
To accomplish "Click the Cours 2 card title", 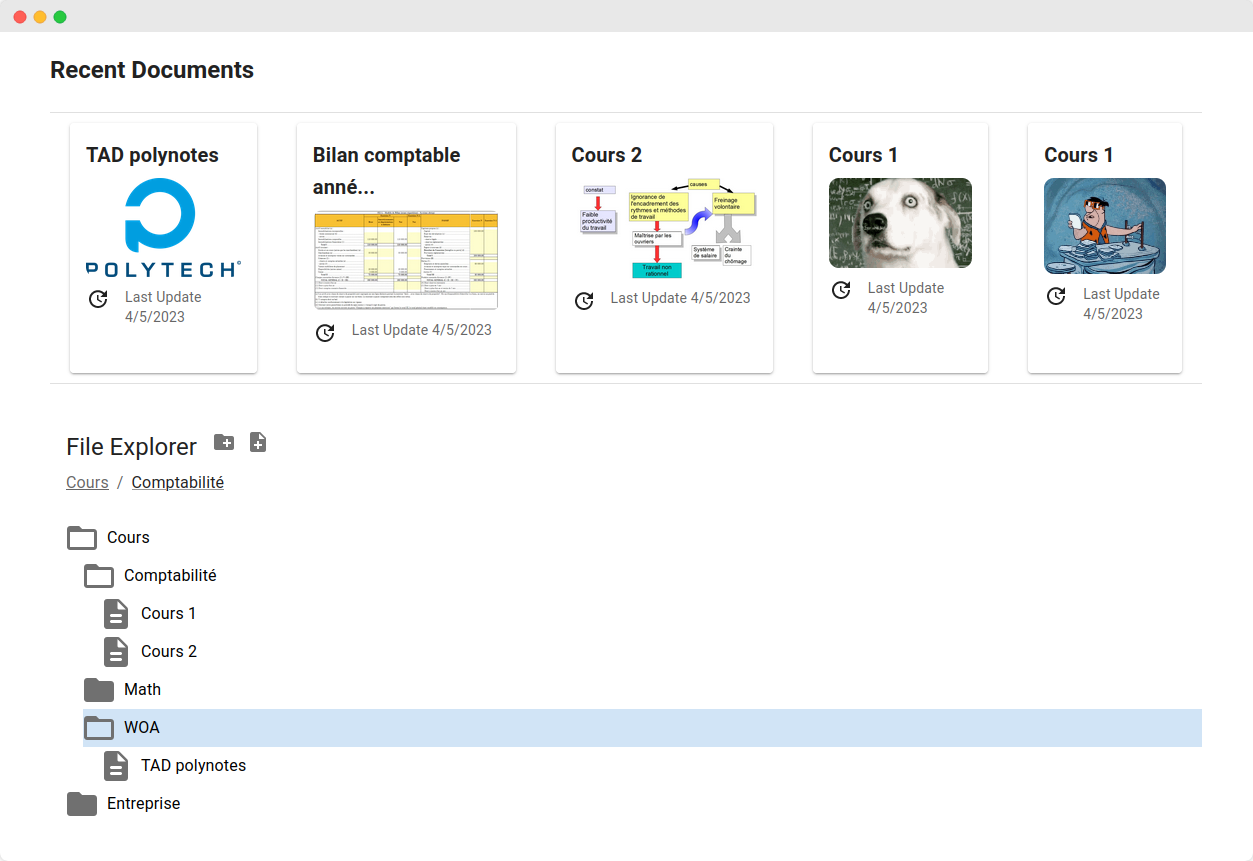I will (x=607, y=155).
